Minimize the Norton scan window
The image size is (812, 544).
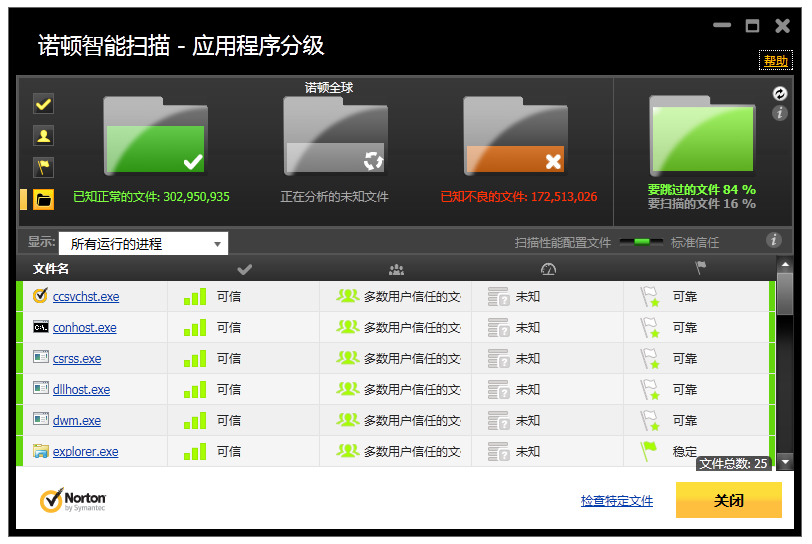coord(722,25)
